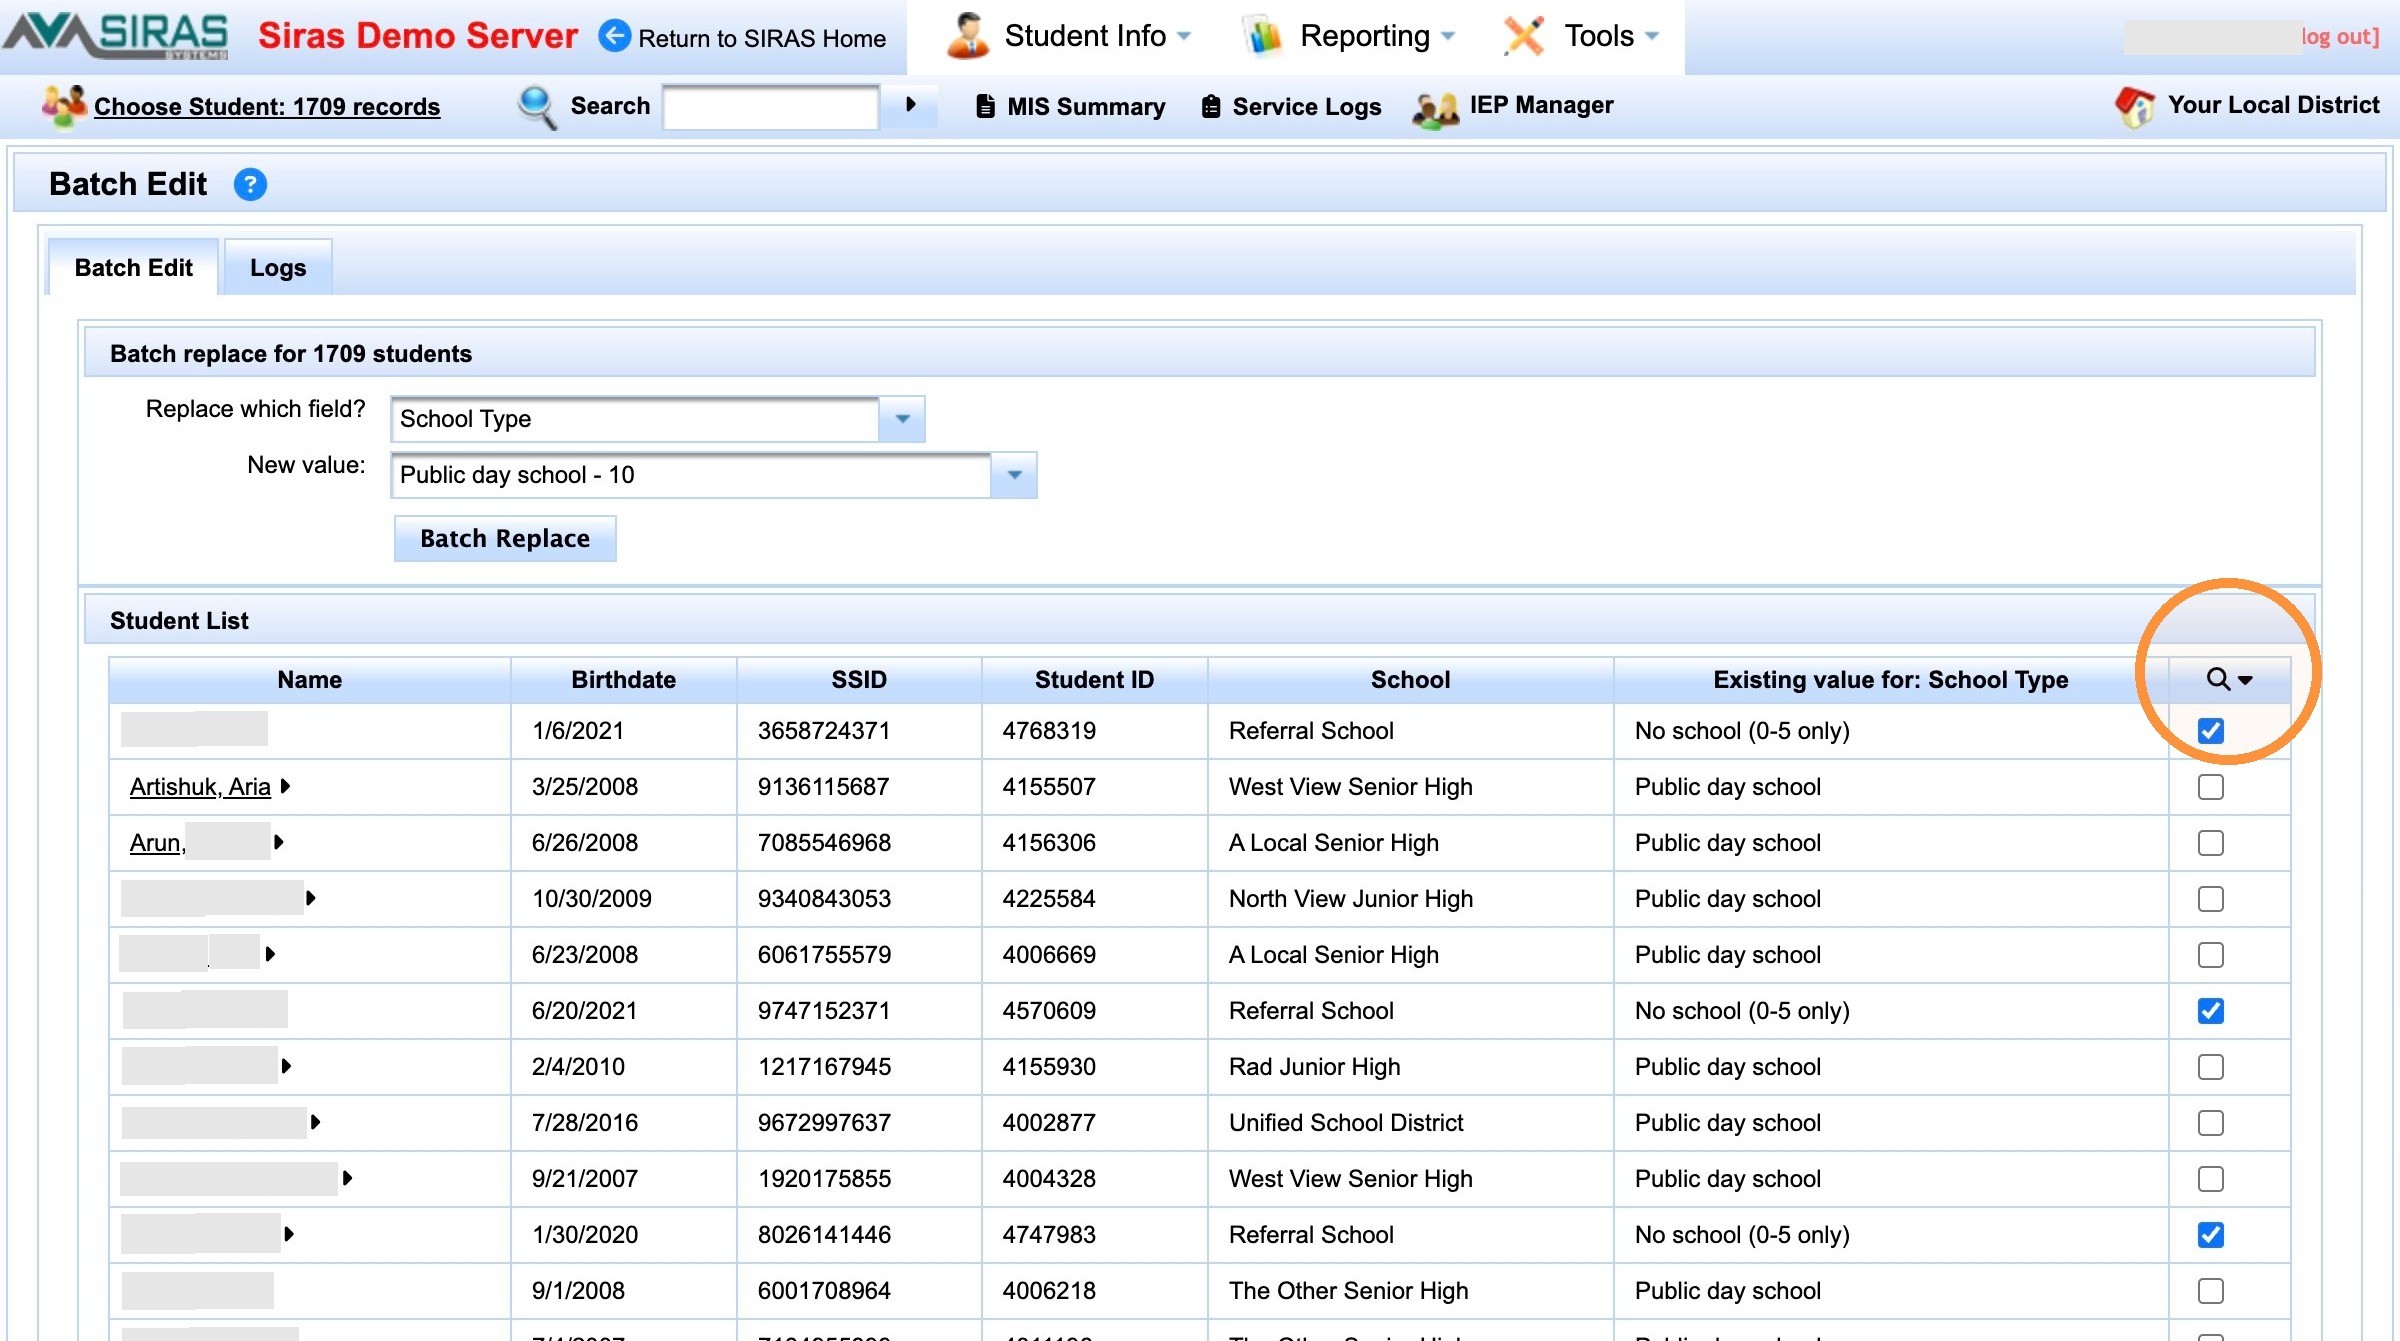Screen dimensions: 2400x1341
Task: Click the Public day school - 10 value box
Action: coord(691,475)
